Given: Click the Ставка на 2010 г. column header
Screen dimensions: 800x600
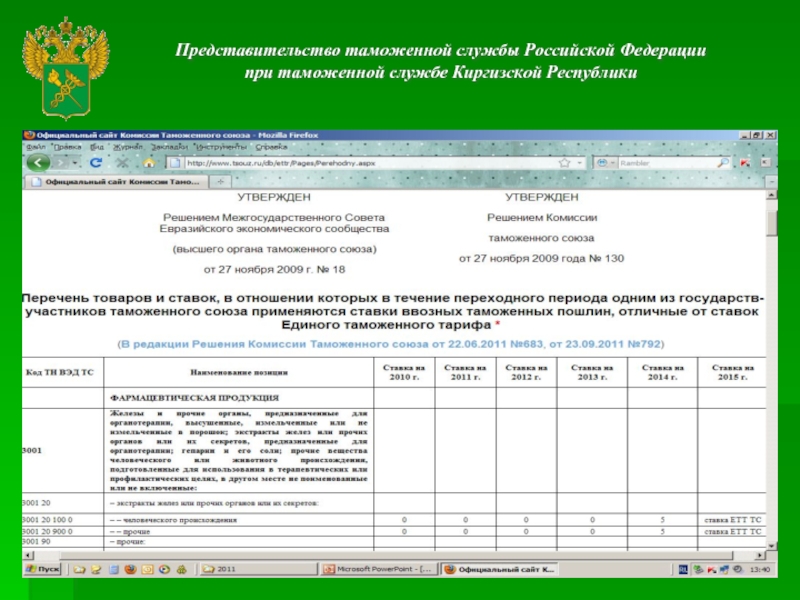Looking at the screenshot, I should [x=404, y=372].
